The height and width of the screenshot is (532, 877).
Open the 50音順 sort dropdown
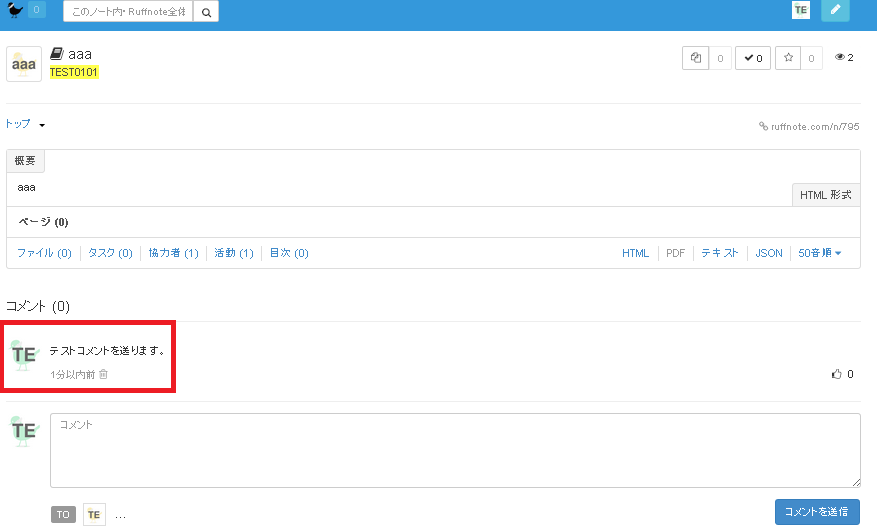pos(819,253)
